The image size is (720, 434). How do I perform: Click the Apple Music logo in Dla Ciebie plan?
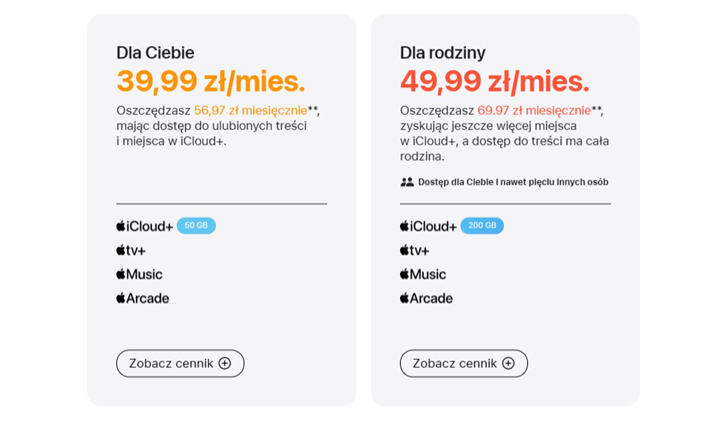[x=139, y=274]
